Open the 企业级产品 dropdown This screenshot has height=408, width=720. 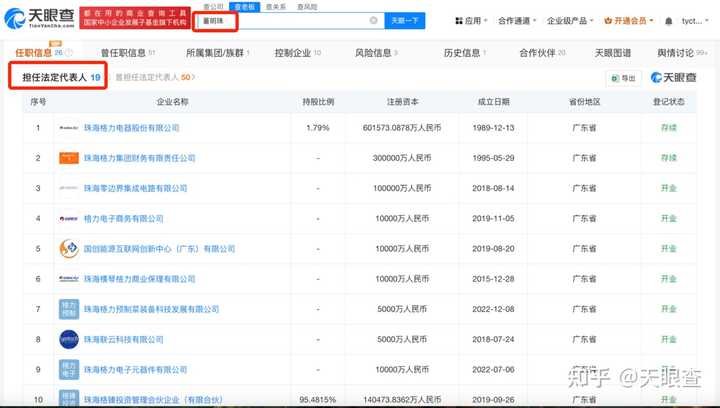click(x=570, y=21)
